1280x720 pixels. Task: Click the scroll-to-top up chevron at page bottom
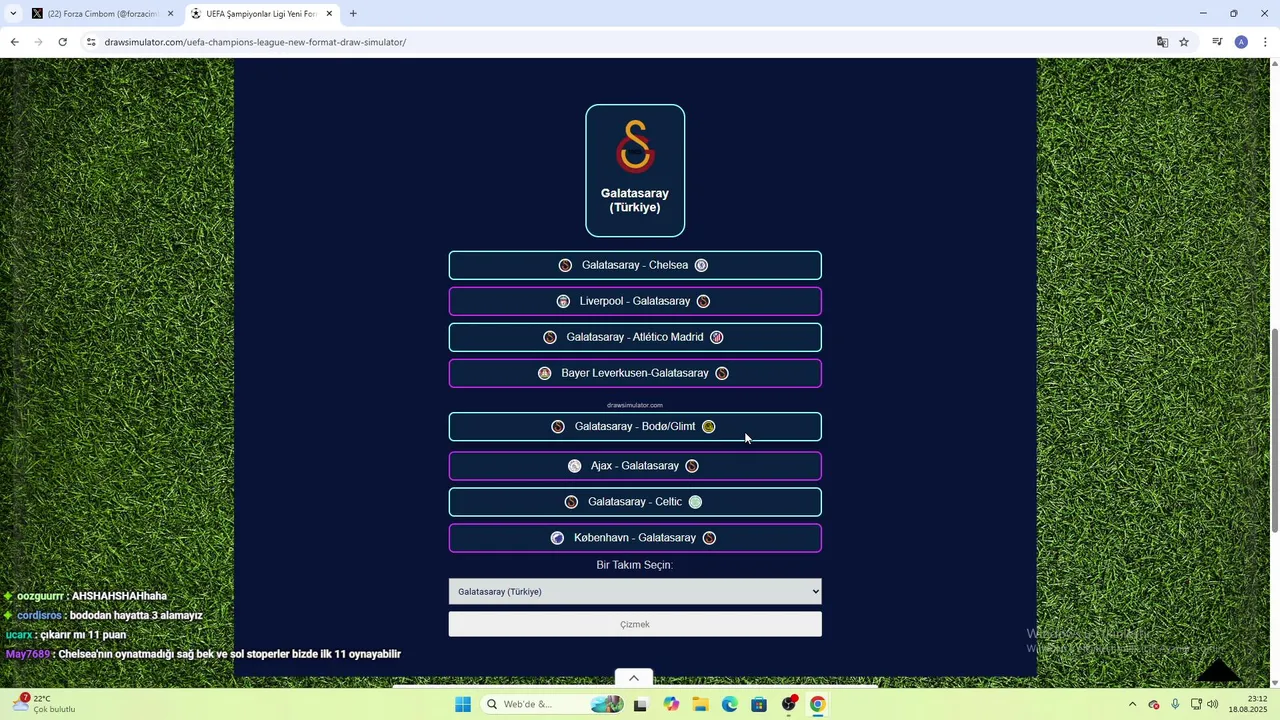pyautogui.click(x=634, y=678)
